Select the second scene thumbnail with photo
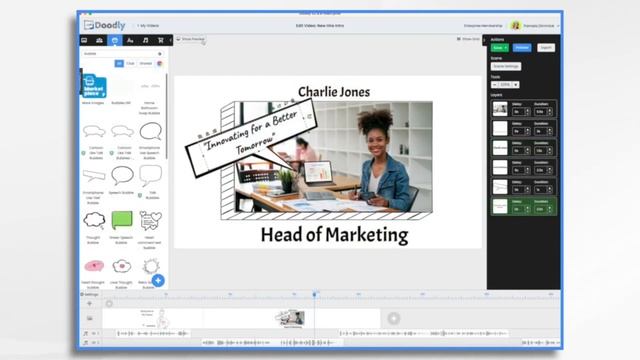The width and height of the screenshot is (640, 360). 291,318
